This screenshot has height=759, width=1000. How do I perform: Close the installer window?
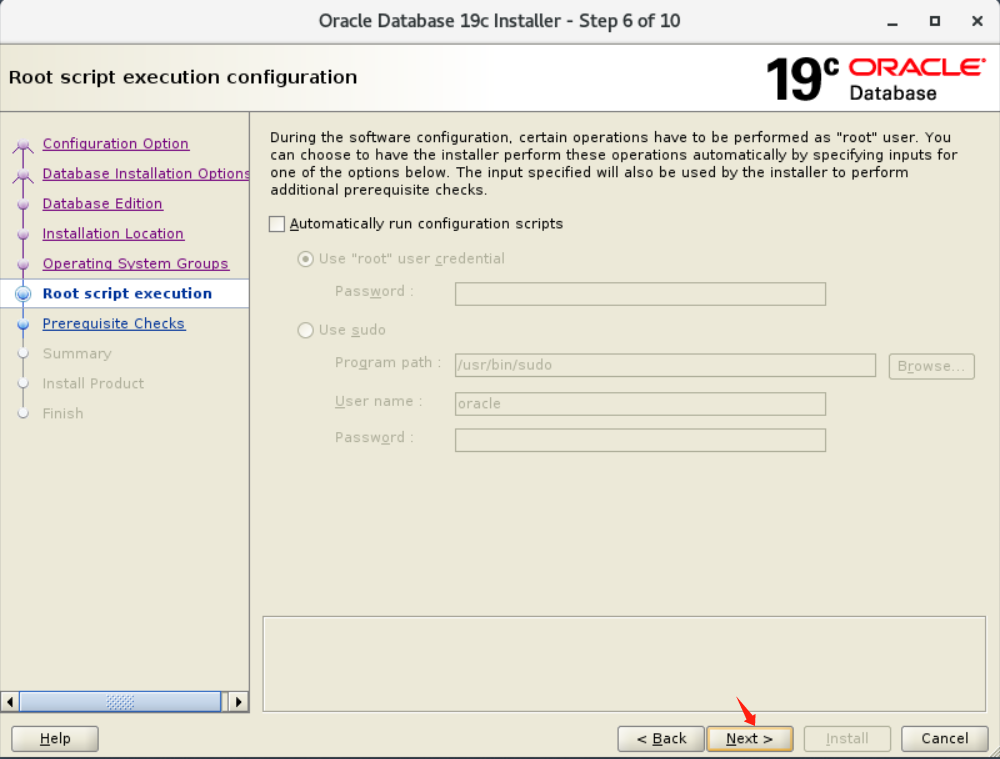click(977, 21)
